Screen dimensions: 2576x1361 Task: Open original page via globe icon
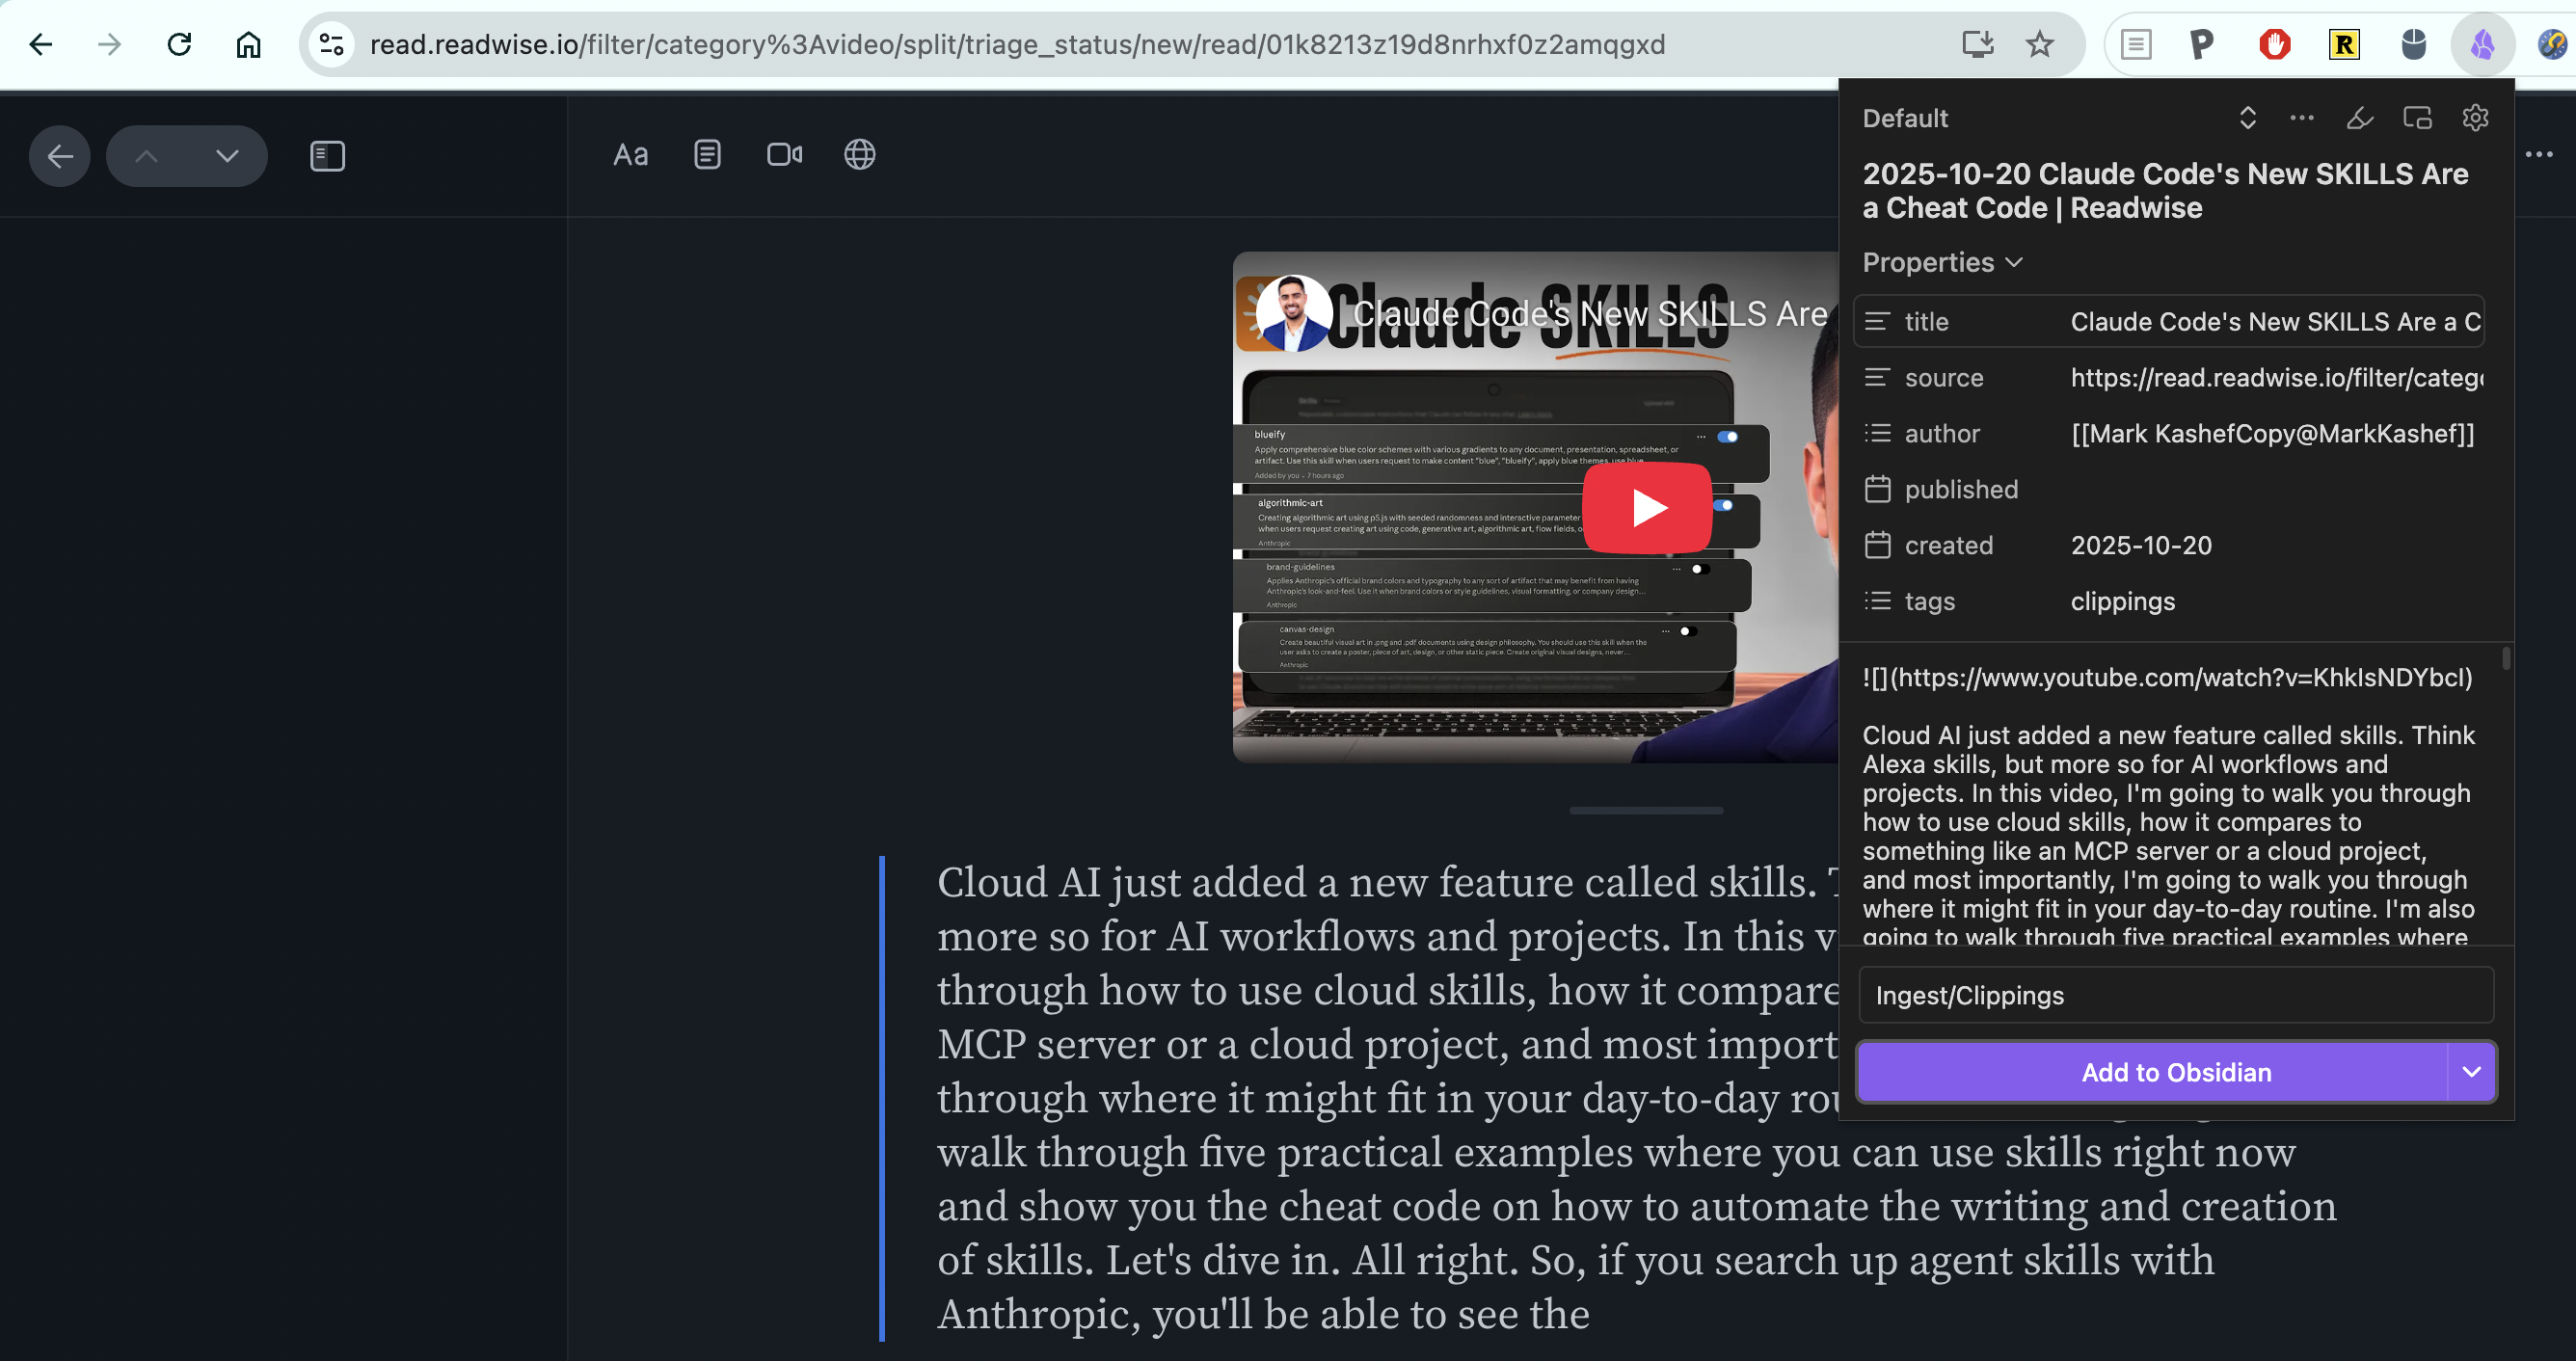[x=859, y=155]
